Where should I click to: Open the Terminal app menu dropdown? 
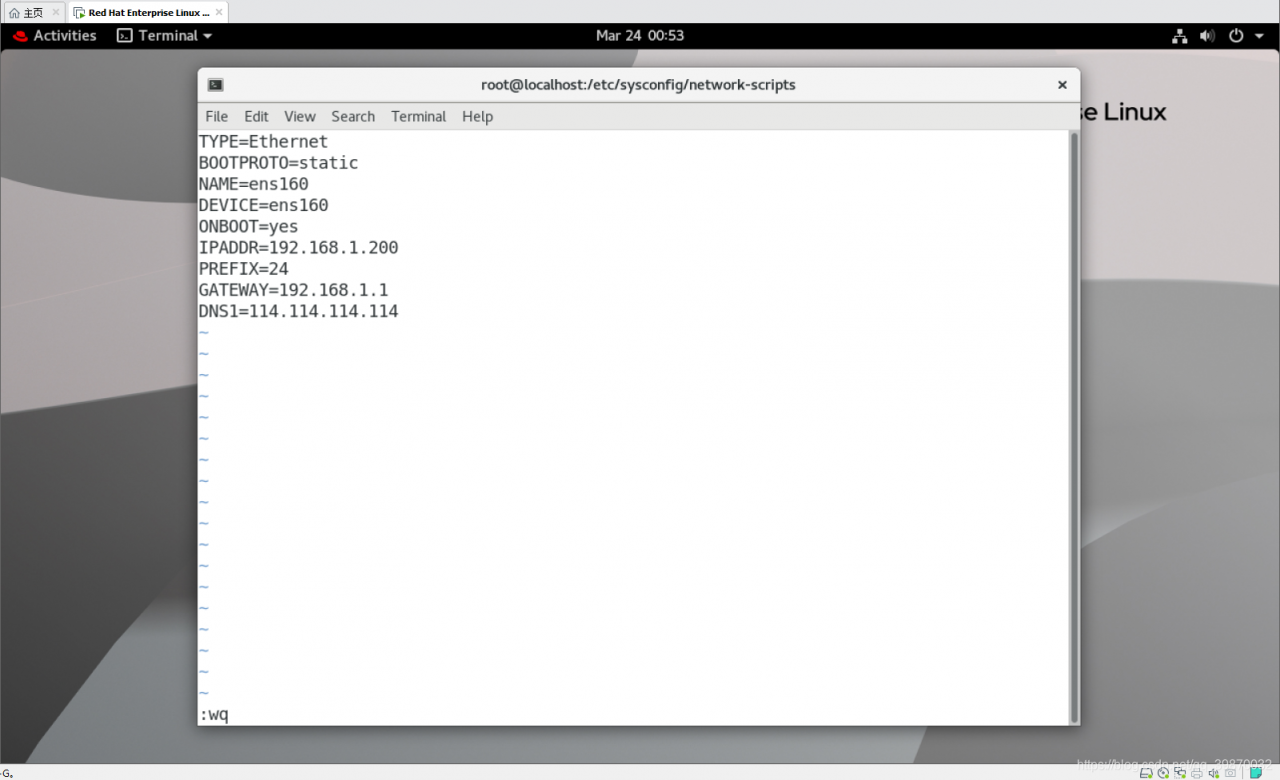tap(165, 36)
